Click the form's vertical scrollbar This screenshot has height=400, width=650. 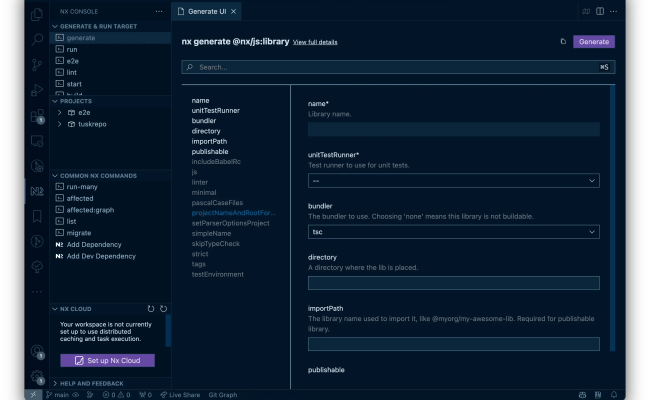pyautogui.click(x=612, y=218)
